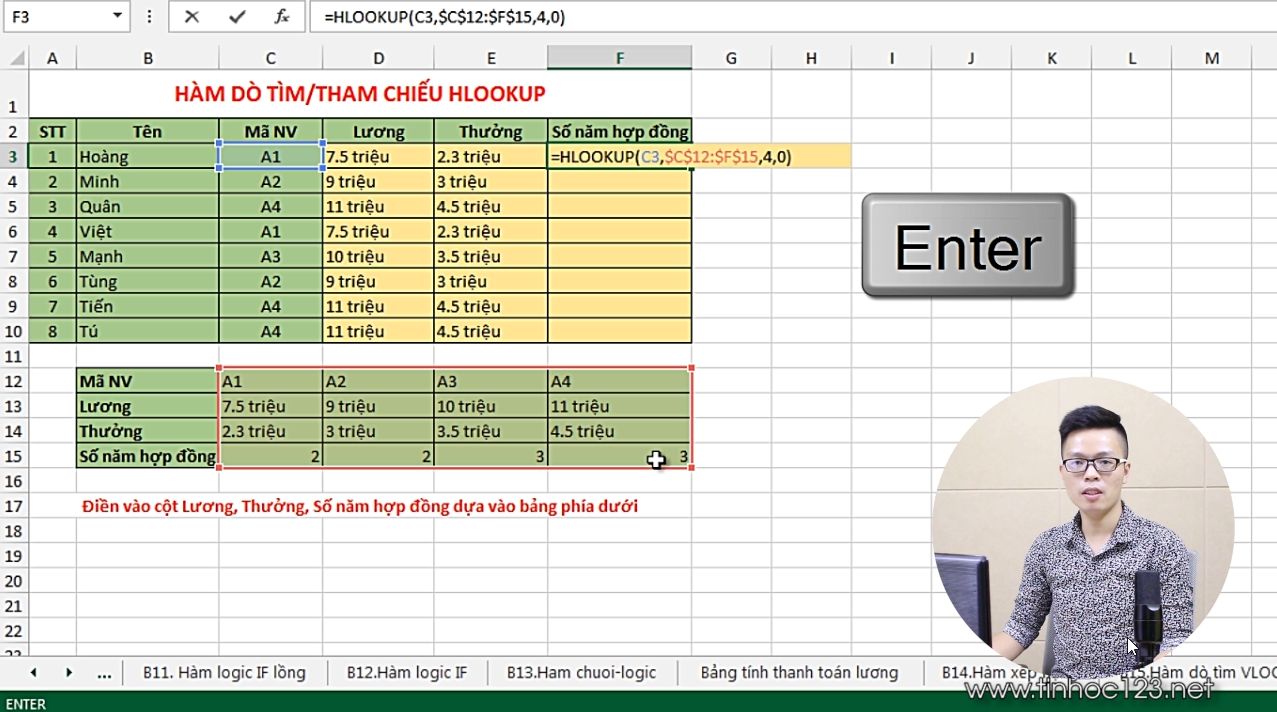The width and height of the screenshot is (1277, 712).
Task: Click cell C3 containing A1
Action: pos(270,157)
